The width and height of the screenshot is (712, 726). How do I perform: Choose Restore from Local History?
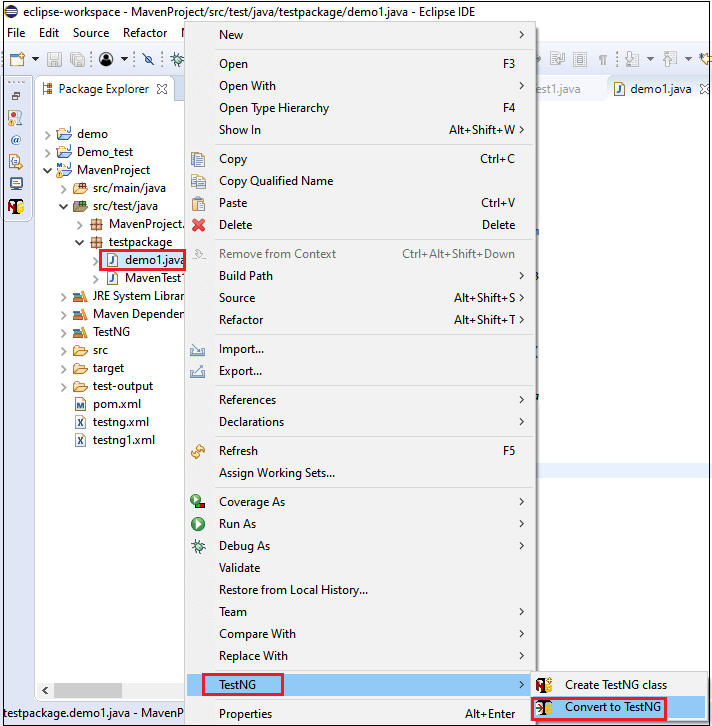(x=359, y=590)
